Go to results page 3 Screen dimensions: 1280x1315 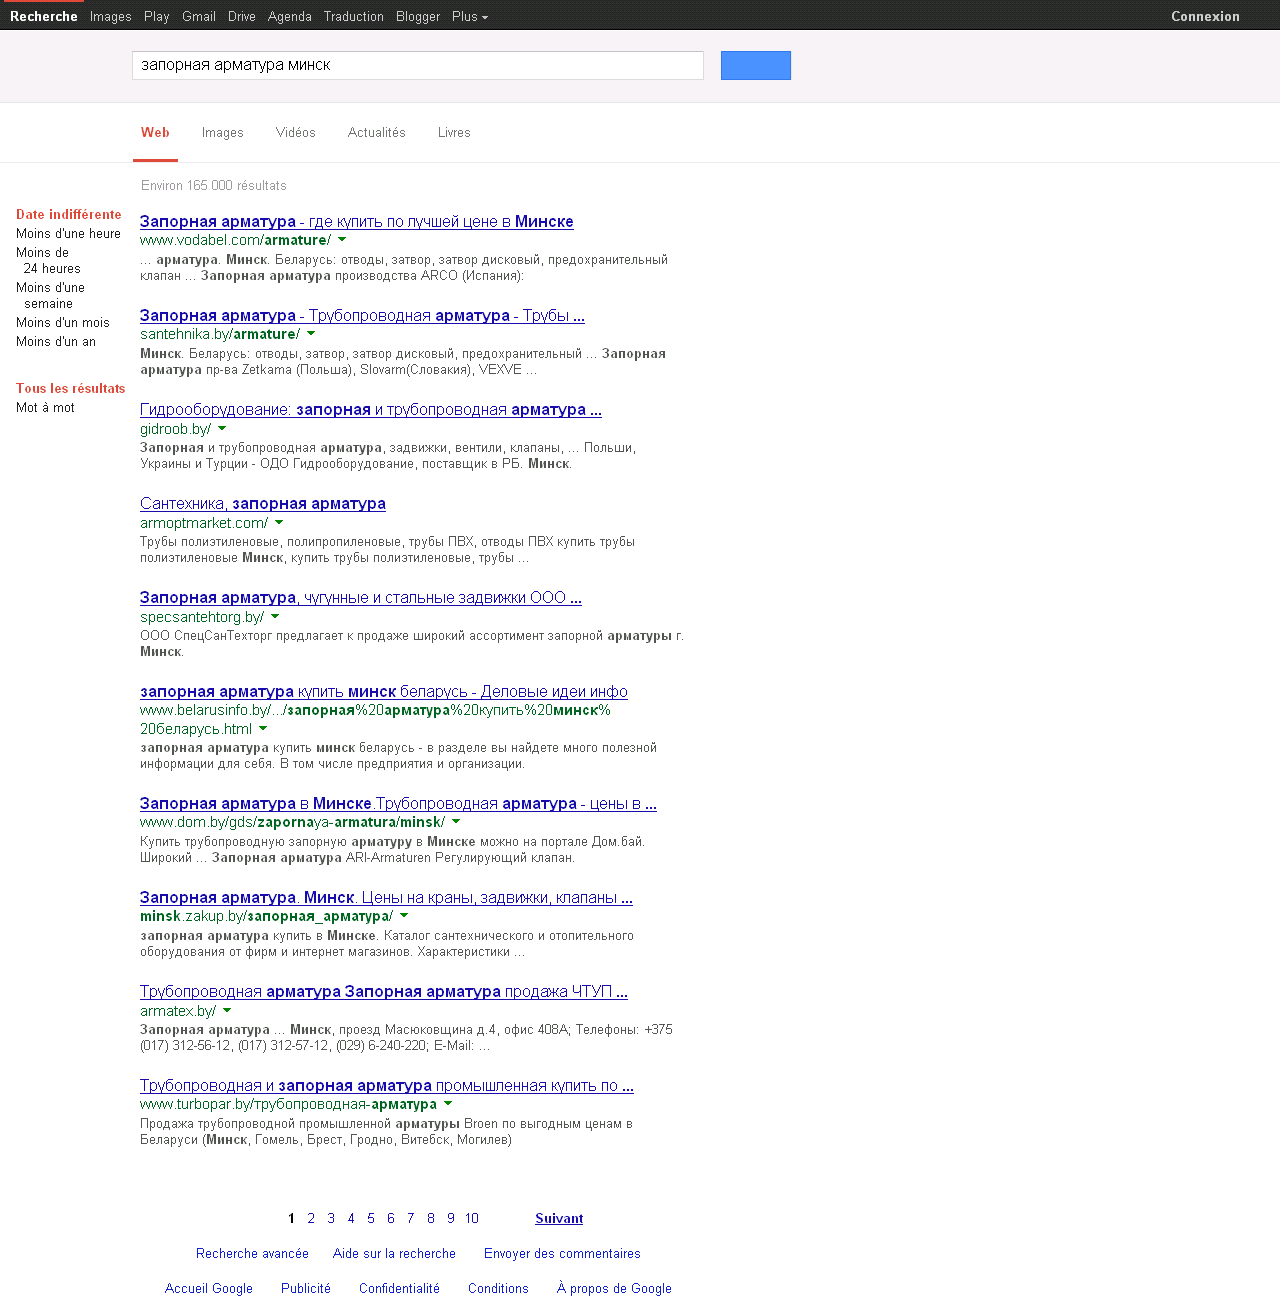[x=331, y=1218]
